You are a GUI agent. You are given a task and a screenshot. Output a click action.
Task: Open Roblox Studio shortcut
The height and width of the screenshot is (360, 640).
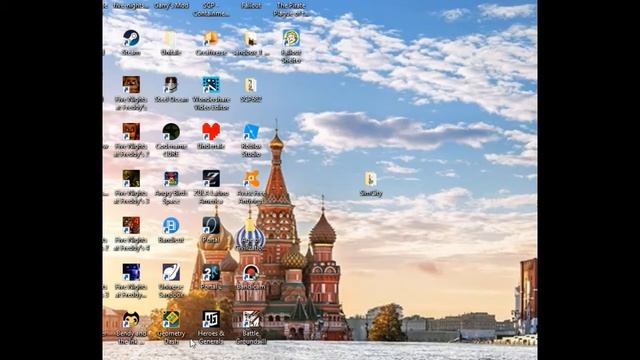coord(251,132)
